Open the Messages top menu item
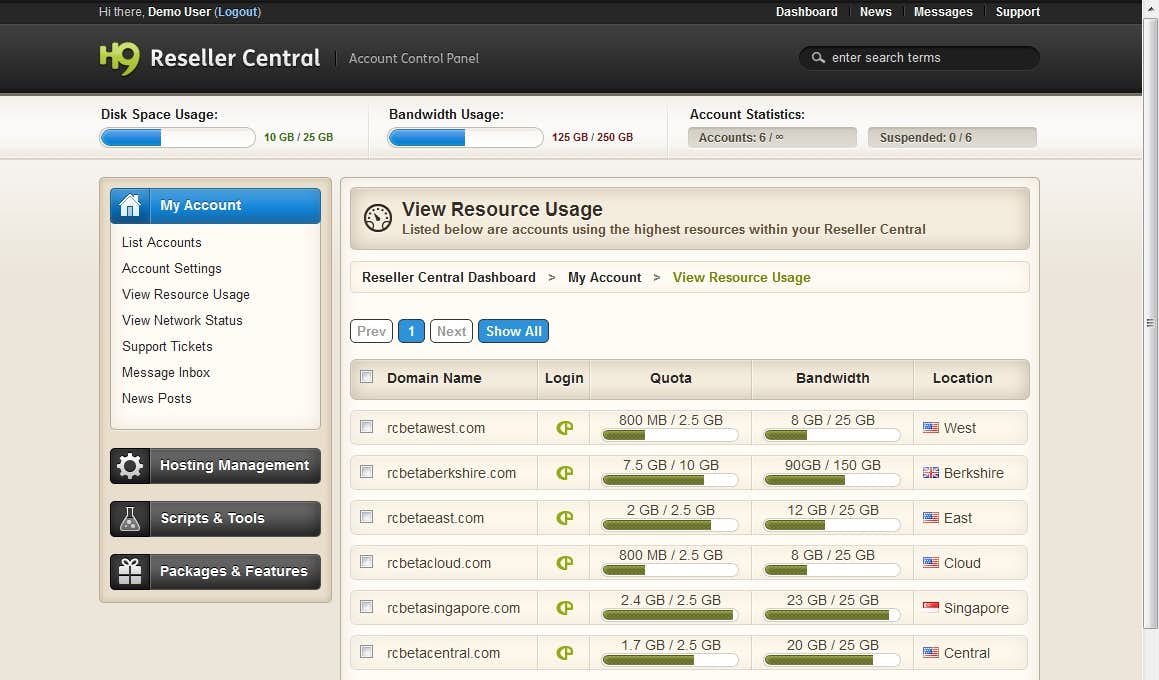The height and width of the screenshot is (680, 1159). click(942, 12)
